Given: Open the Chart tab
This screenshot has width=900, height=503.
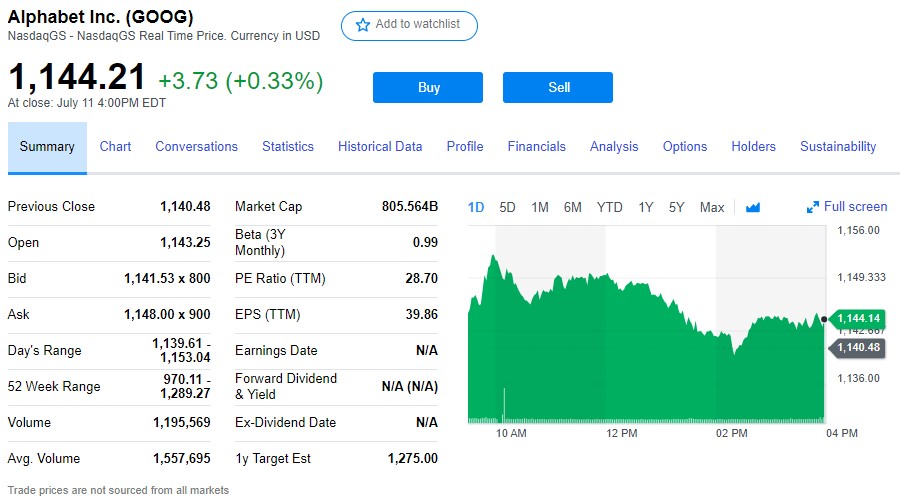Looking at the screenshot, I should point(115,146).
